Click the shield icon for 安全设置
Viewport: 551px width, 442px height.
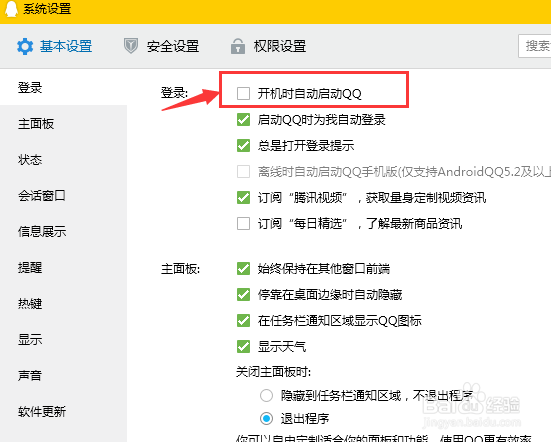tap(131, 46)
